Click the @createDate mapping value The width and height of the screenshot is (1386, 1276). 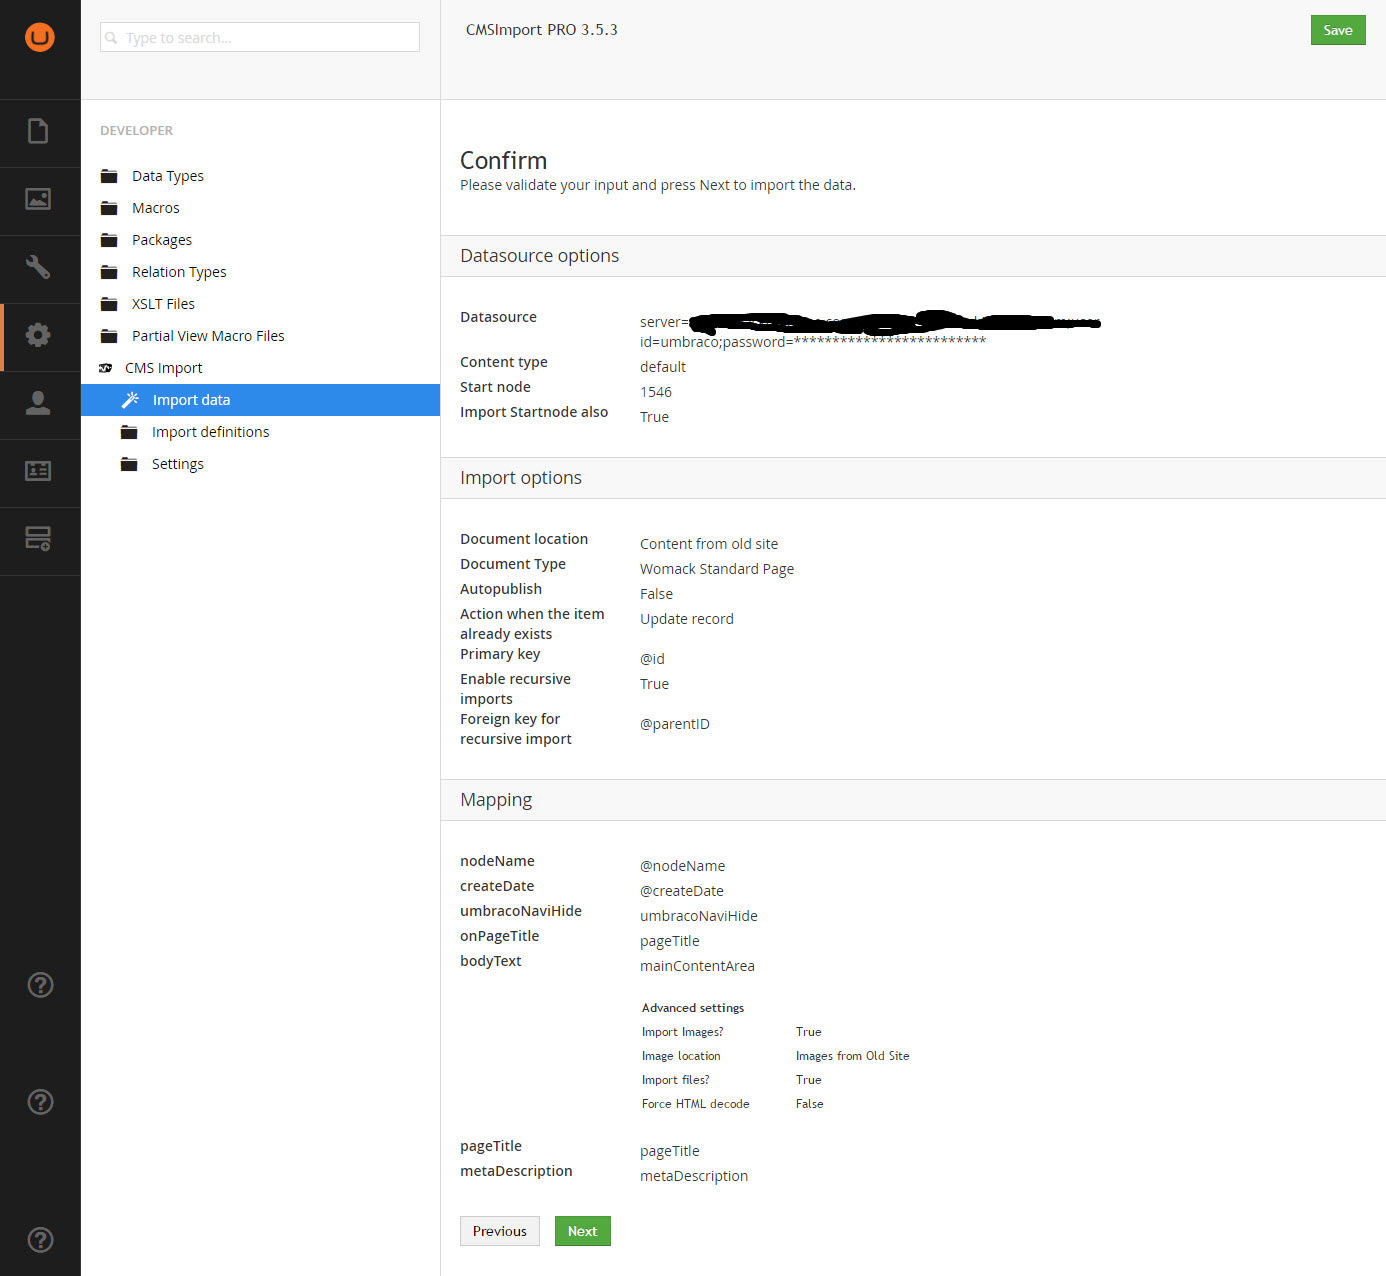tap(682, 891)
